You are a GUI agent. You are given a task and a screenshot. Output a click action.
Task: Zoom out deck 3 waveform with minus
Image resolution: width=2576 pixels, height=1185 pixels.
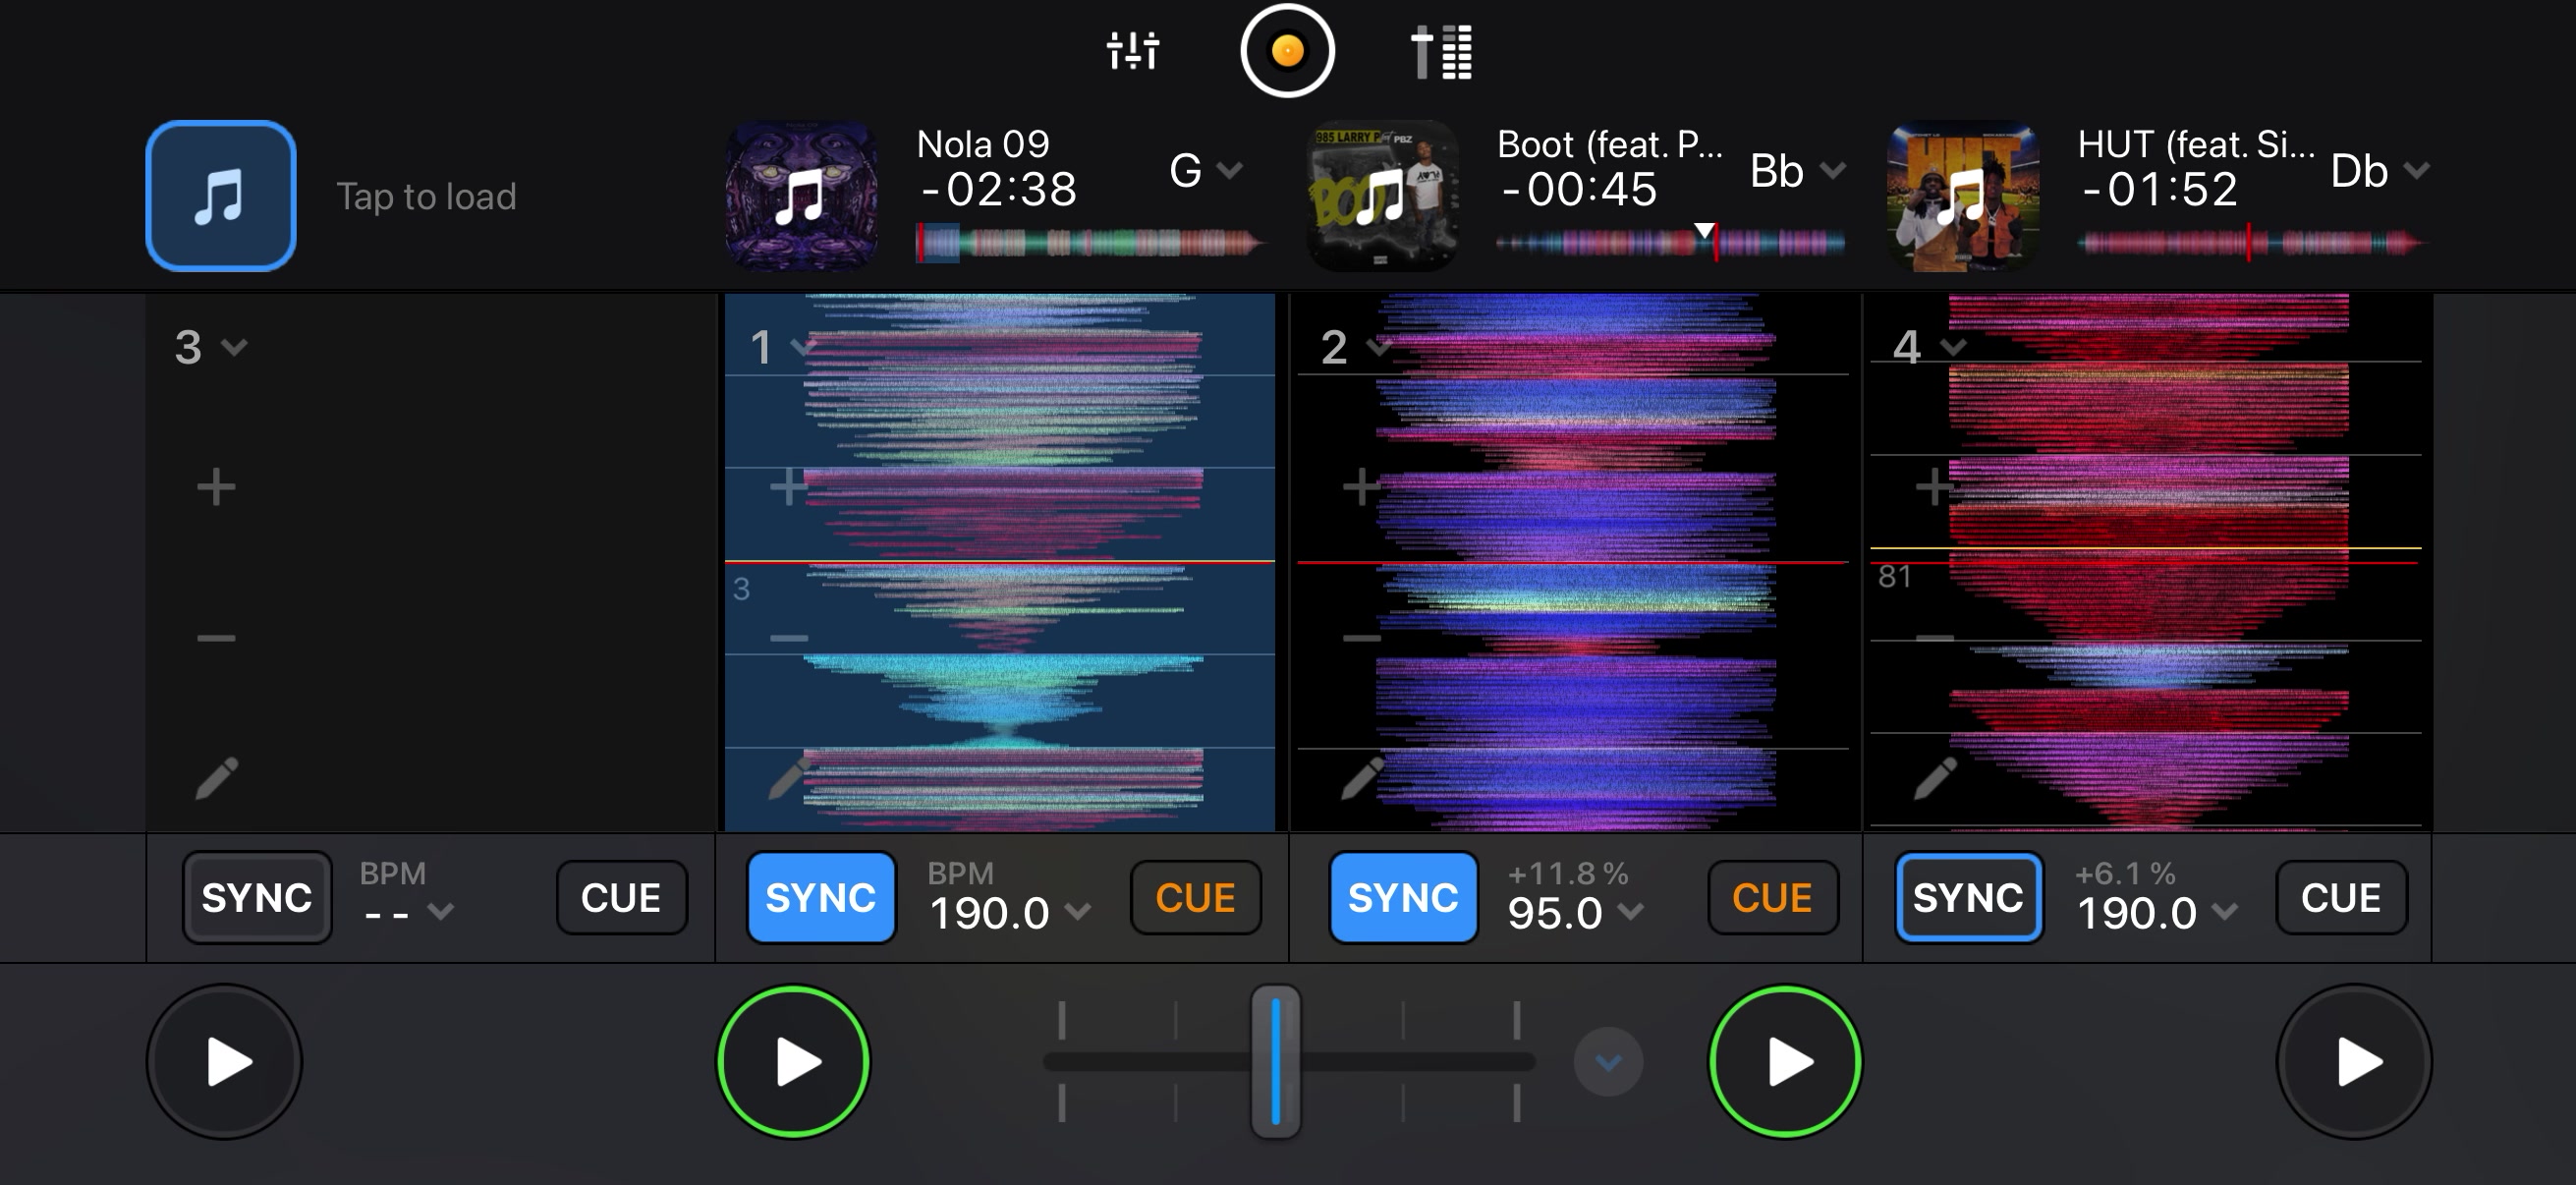click(x=216, y=638)
